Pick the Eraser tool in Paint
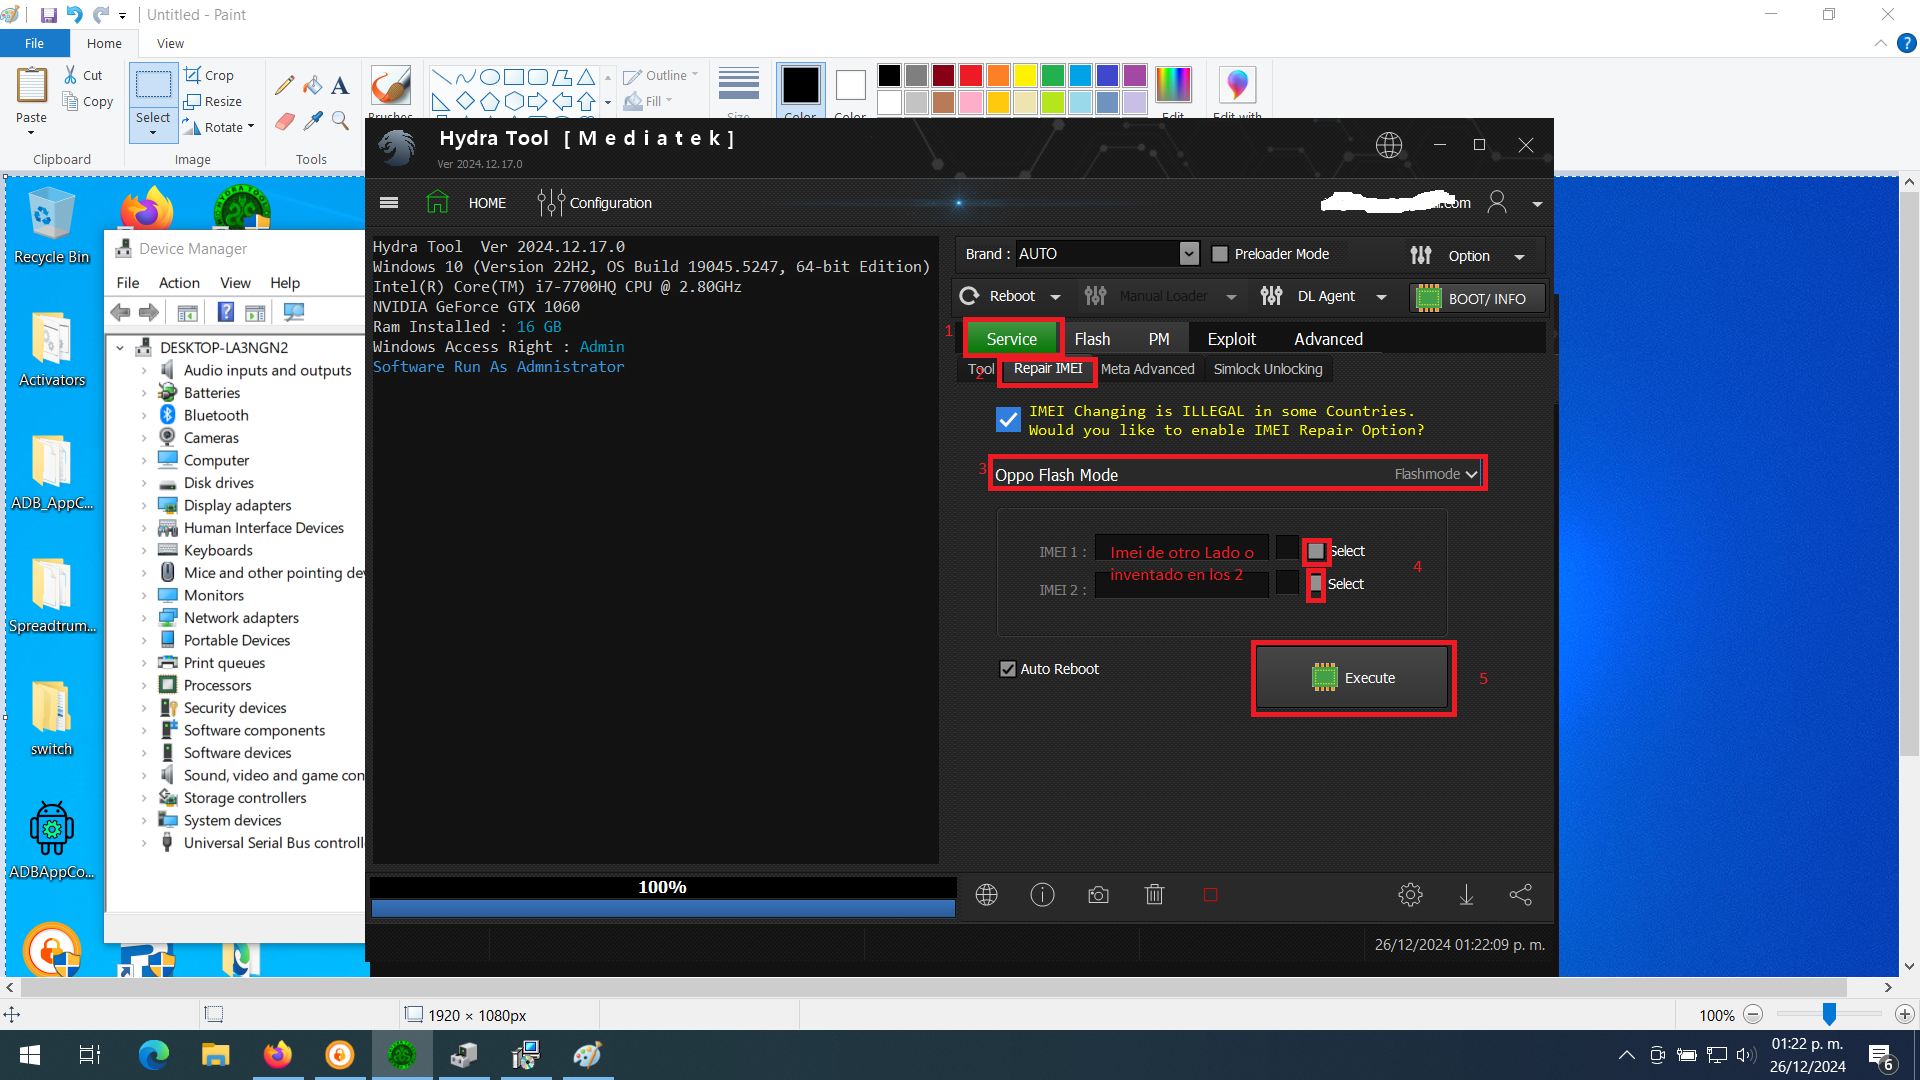Viewport: 1920px width, 1080px height. pyautogui.click(x=285, y=121)
